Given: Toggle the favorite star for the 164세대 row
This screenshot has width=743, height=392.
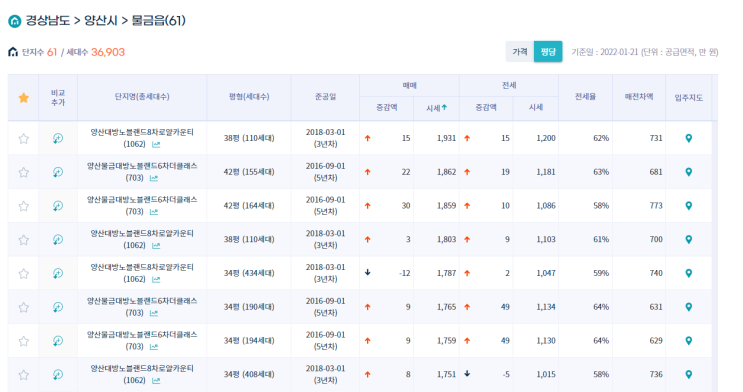Looking at the screenshot, I should [24, 206].
